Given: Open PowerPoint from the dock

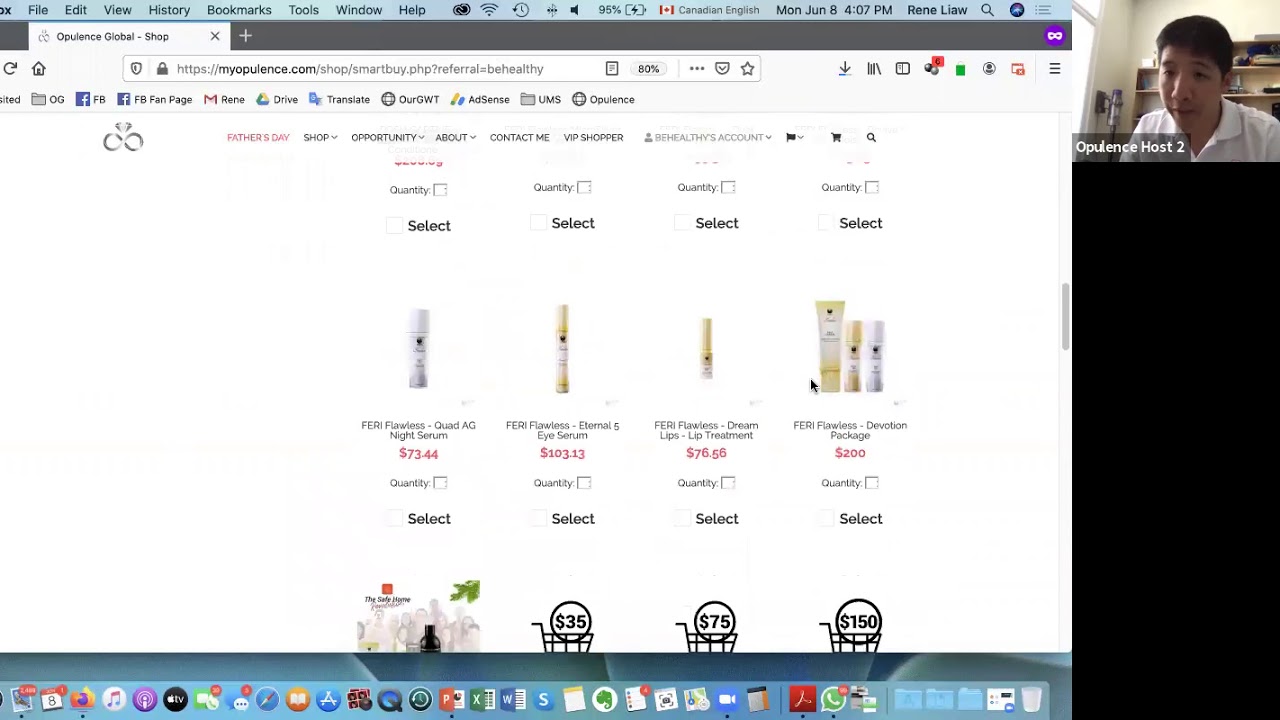Looking at the screenshot, I should (451, 700).
